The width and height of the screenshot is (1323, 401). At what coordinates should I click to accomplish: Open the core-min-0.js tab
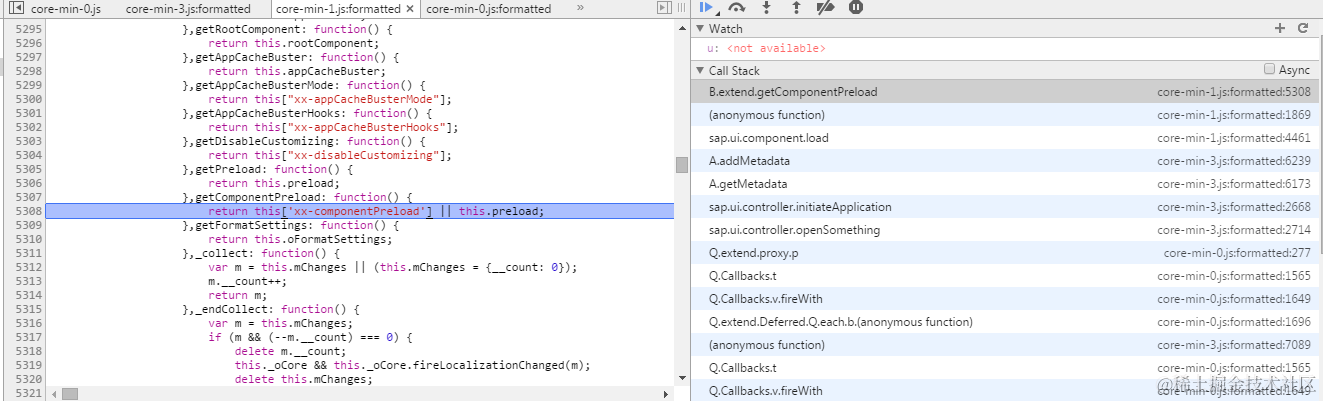(66, 9)
